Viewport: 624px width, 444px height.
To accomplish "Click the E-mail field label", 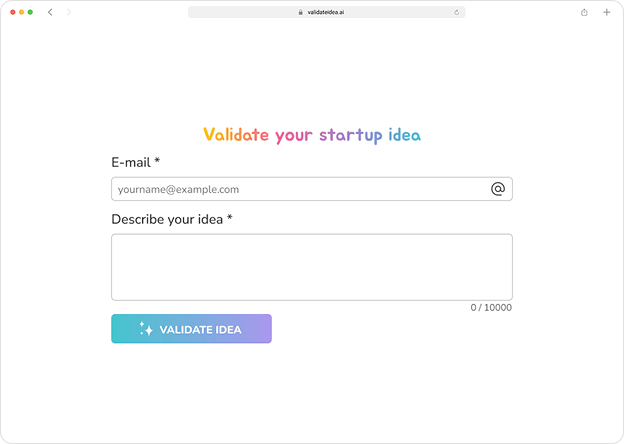I will [x=131, y=162].
